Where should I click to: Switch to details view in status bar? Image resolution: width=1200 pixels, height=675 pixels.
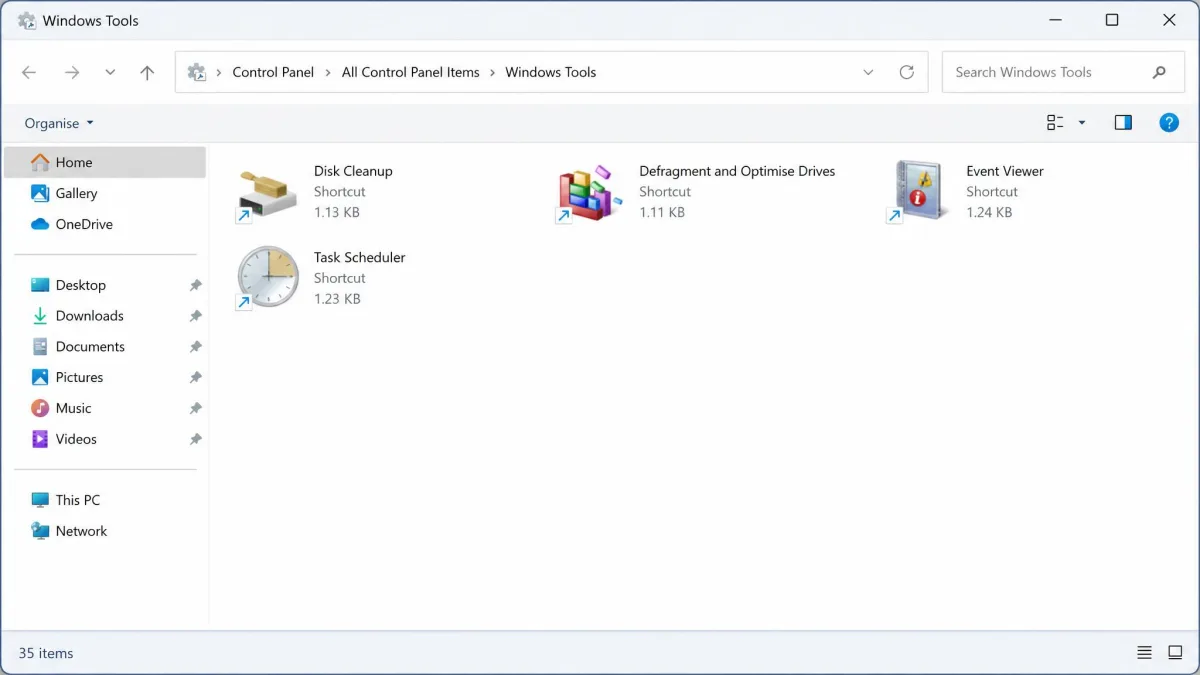click(1145, 653)
